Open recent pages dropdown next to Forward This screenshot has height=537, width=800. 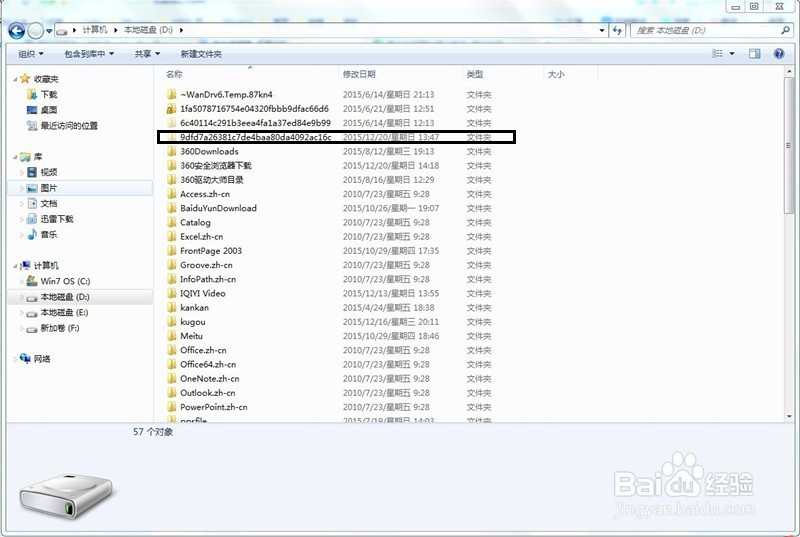[49, 31]
